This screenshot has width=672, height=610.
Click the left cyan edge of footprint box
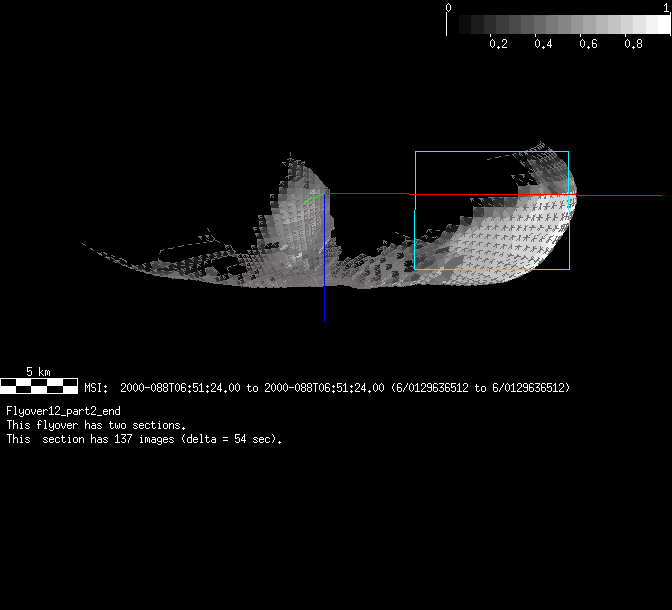point(414,240)
